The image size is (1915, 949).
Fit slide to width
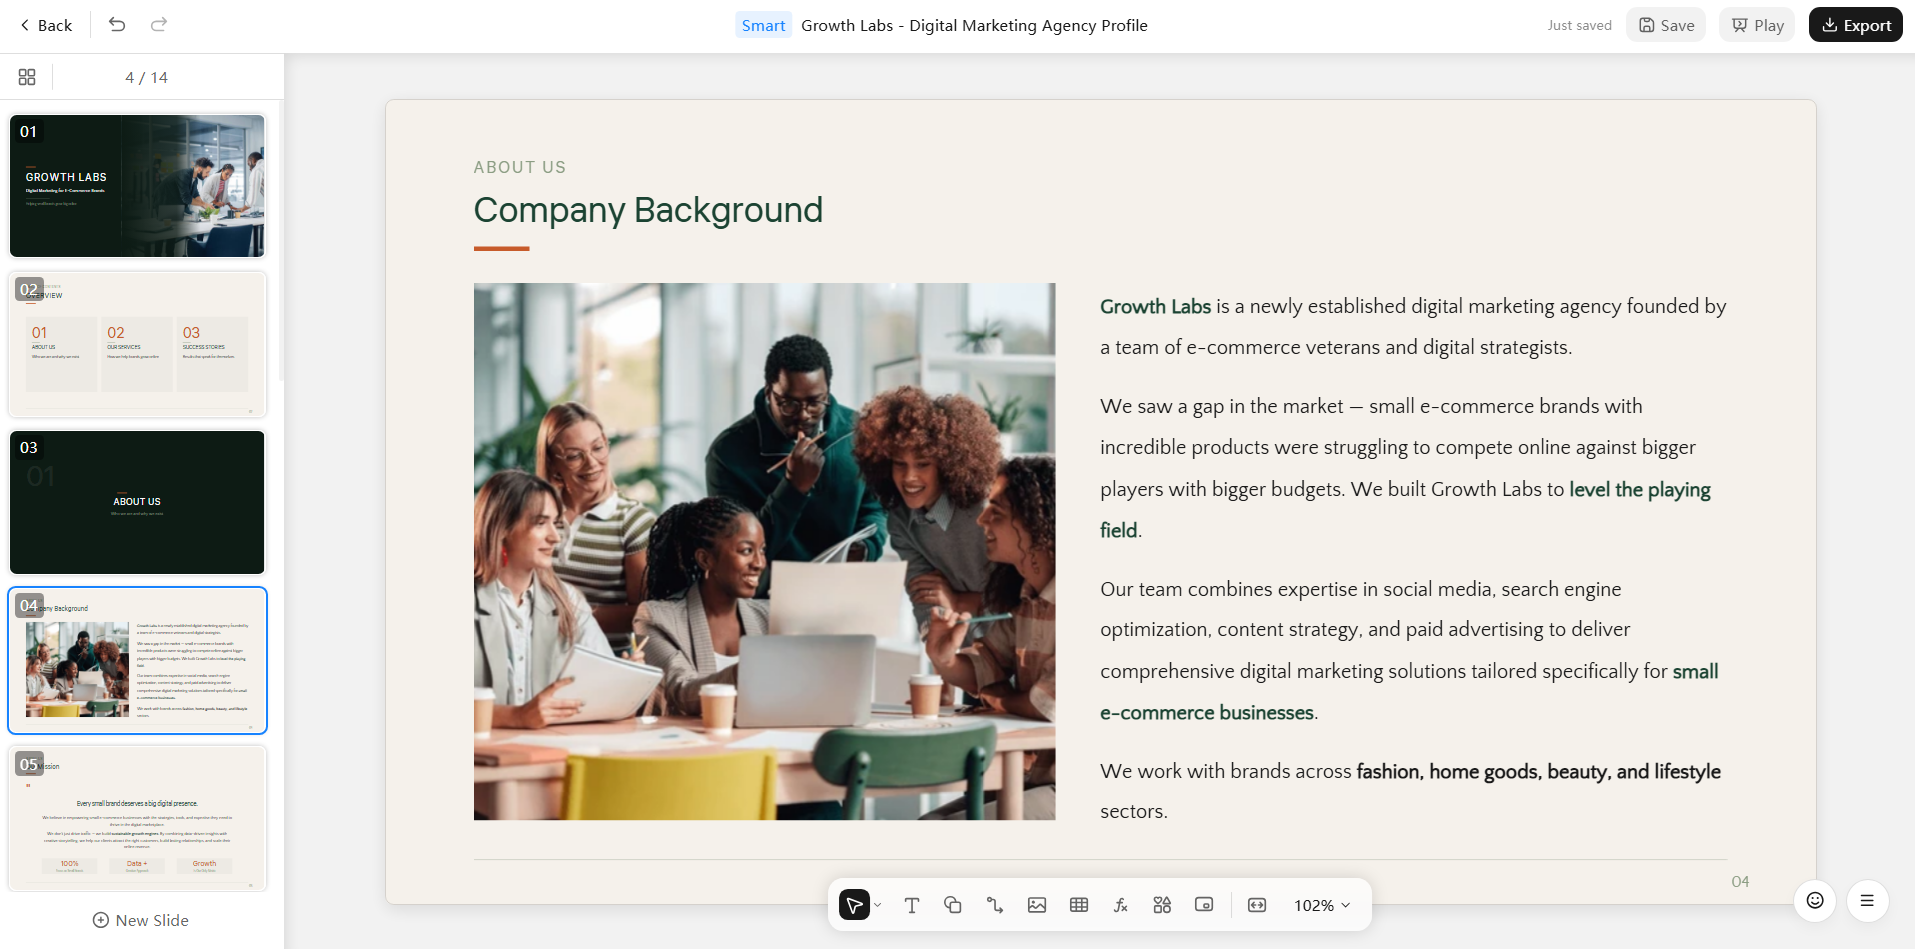tap(1257, 905)
